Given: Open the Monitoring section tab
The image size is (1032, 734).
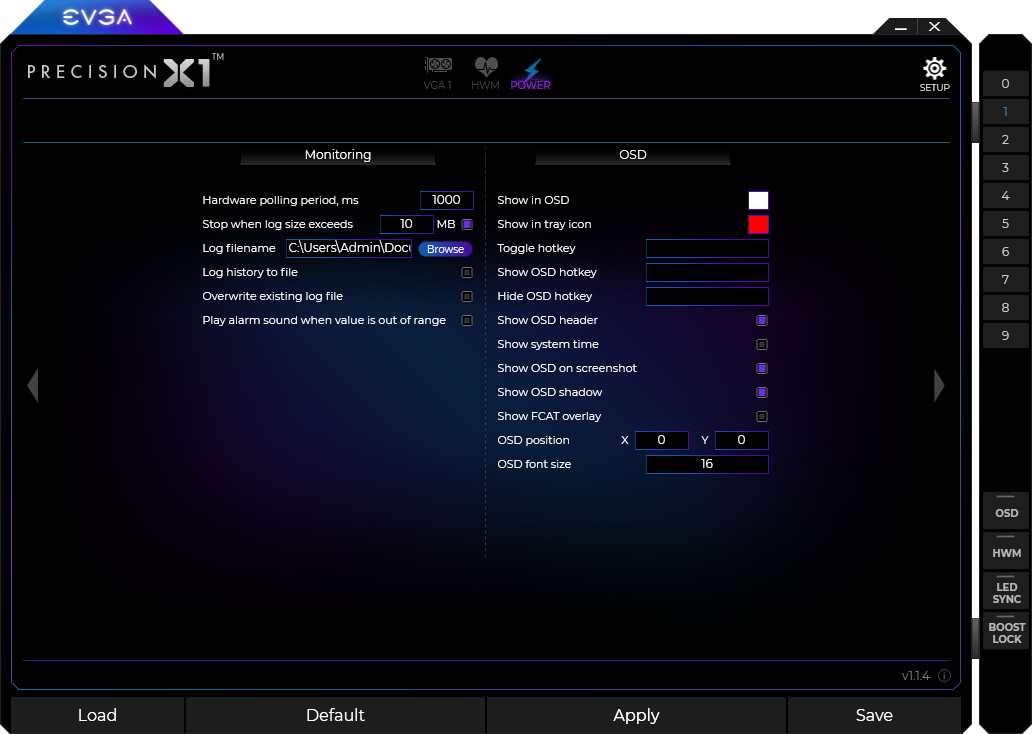Looking at the screenshot, I should coord(338,155).
